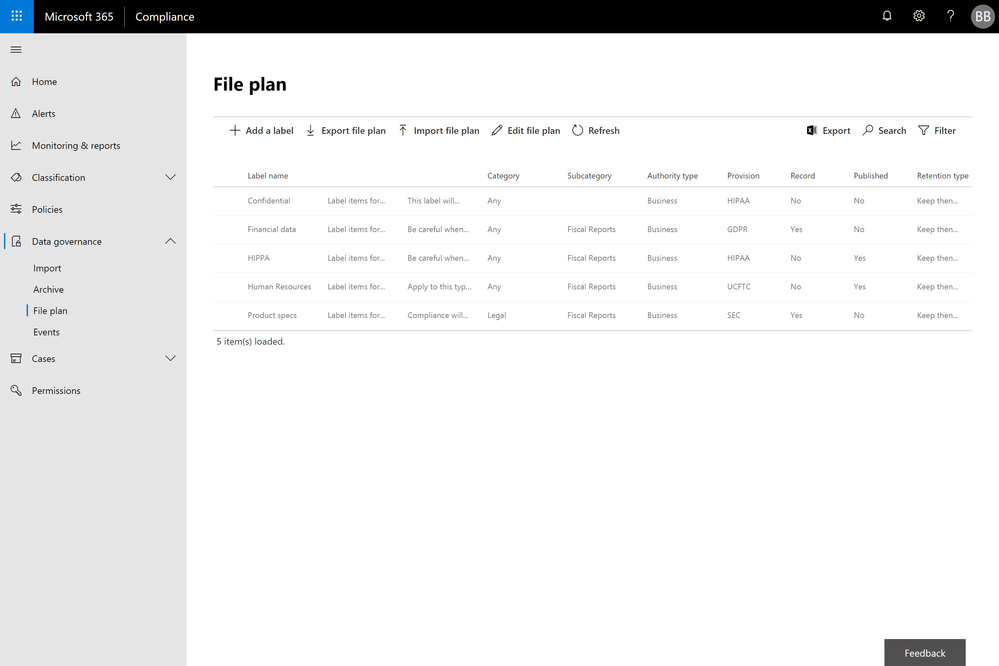999x666 pixels.
Task: Open the settings gear in header
Action: click(919, 16)
